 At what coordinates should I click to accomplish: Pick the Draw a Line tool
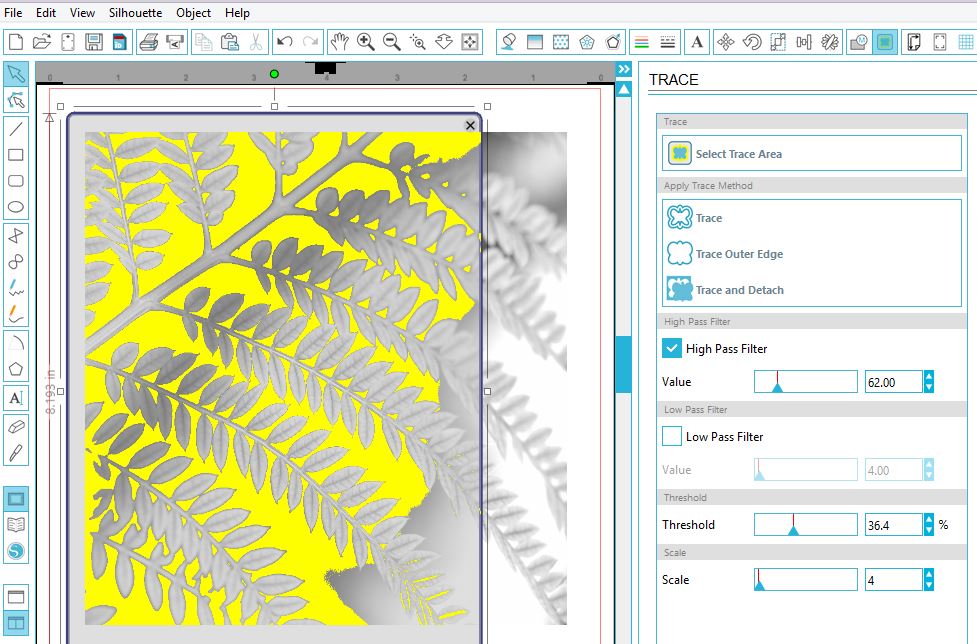click(x=16, y=129)
